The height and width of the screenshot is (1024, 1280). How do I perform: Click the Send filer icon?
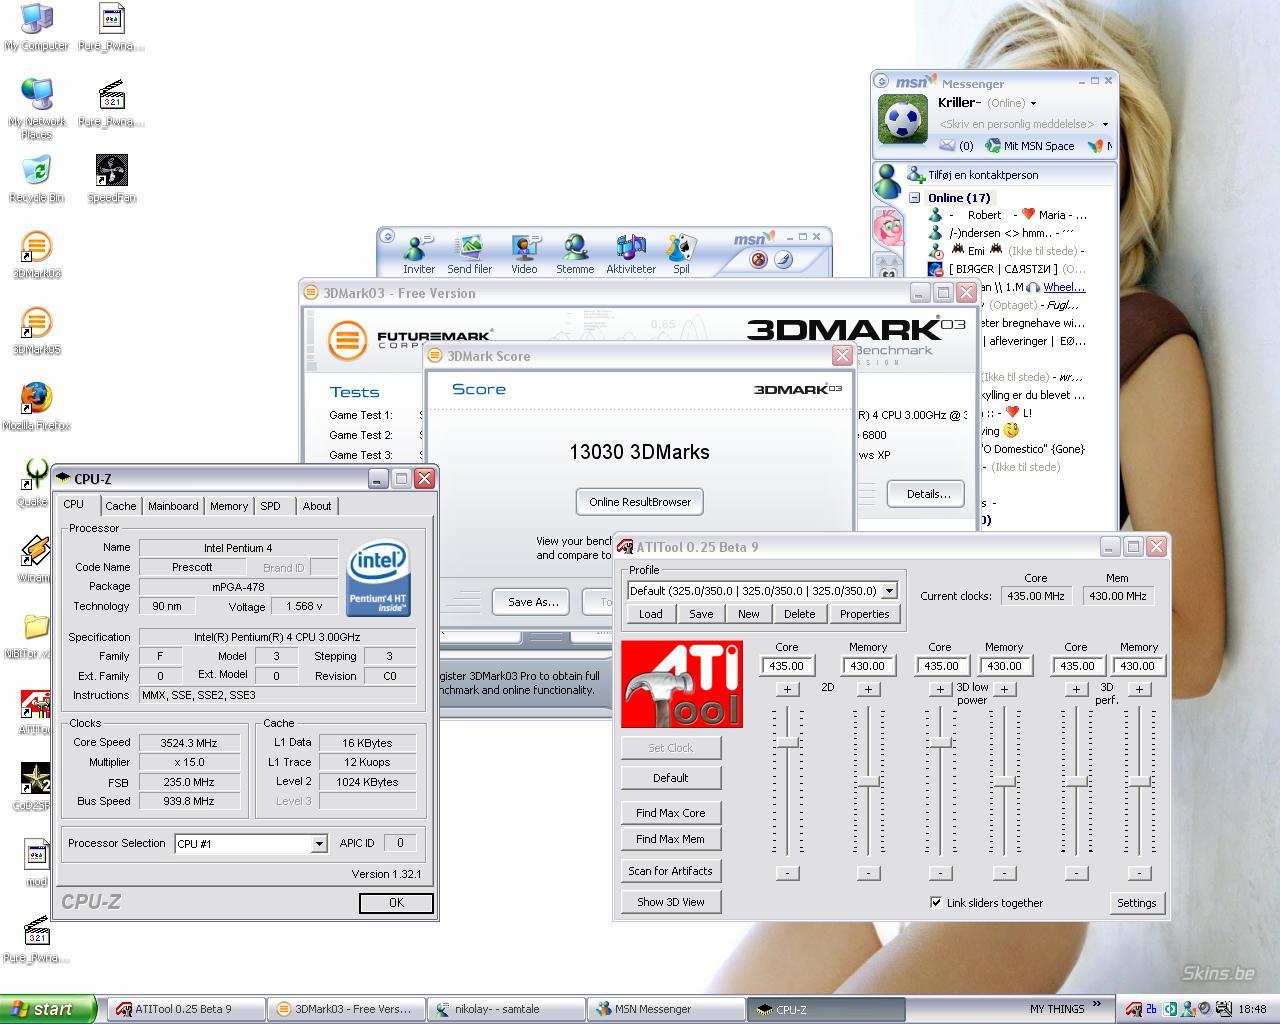pyautogui.click(x=469, y=248)
